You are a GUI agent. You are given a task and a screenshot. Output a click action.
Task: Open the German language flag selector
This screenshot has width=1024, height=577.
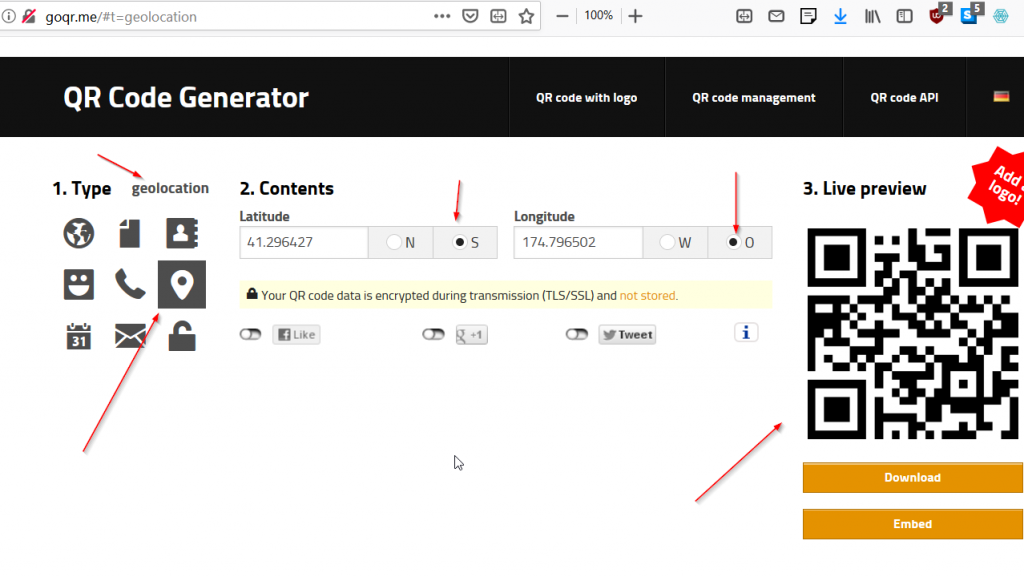coord(1001,97)
